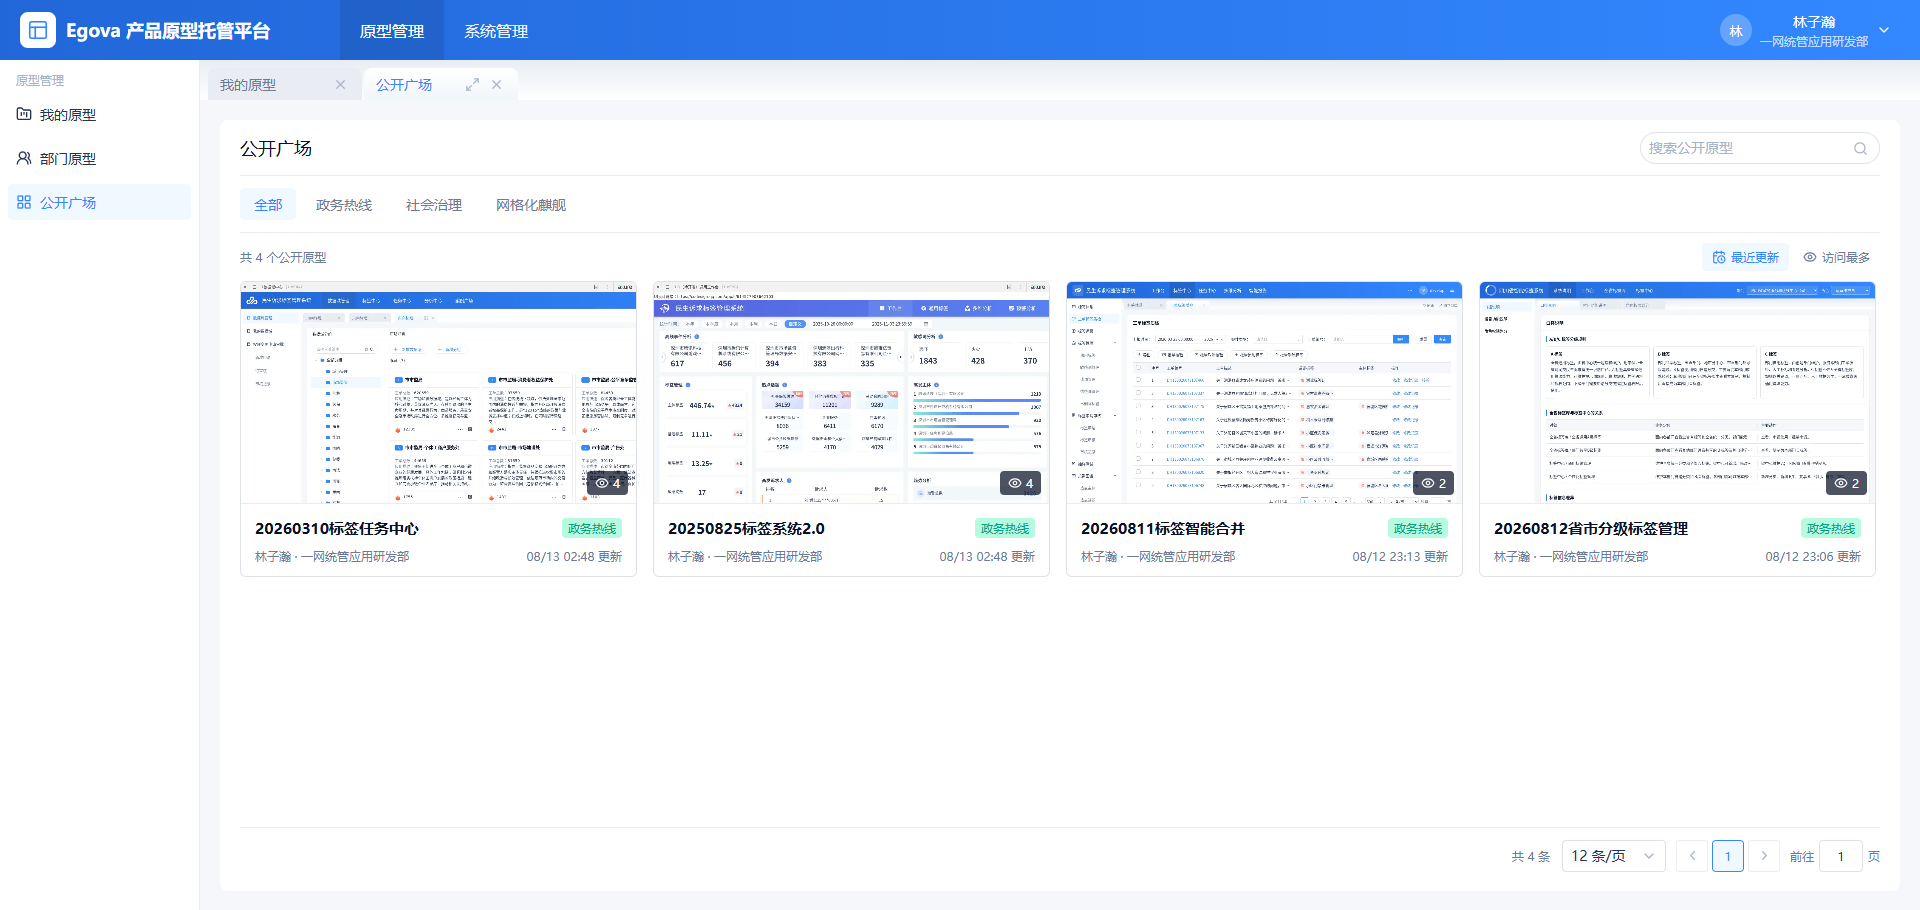Go to next page arrow

[x=1764, y=856]
